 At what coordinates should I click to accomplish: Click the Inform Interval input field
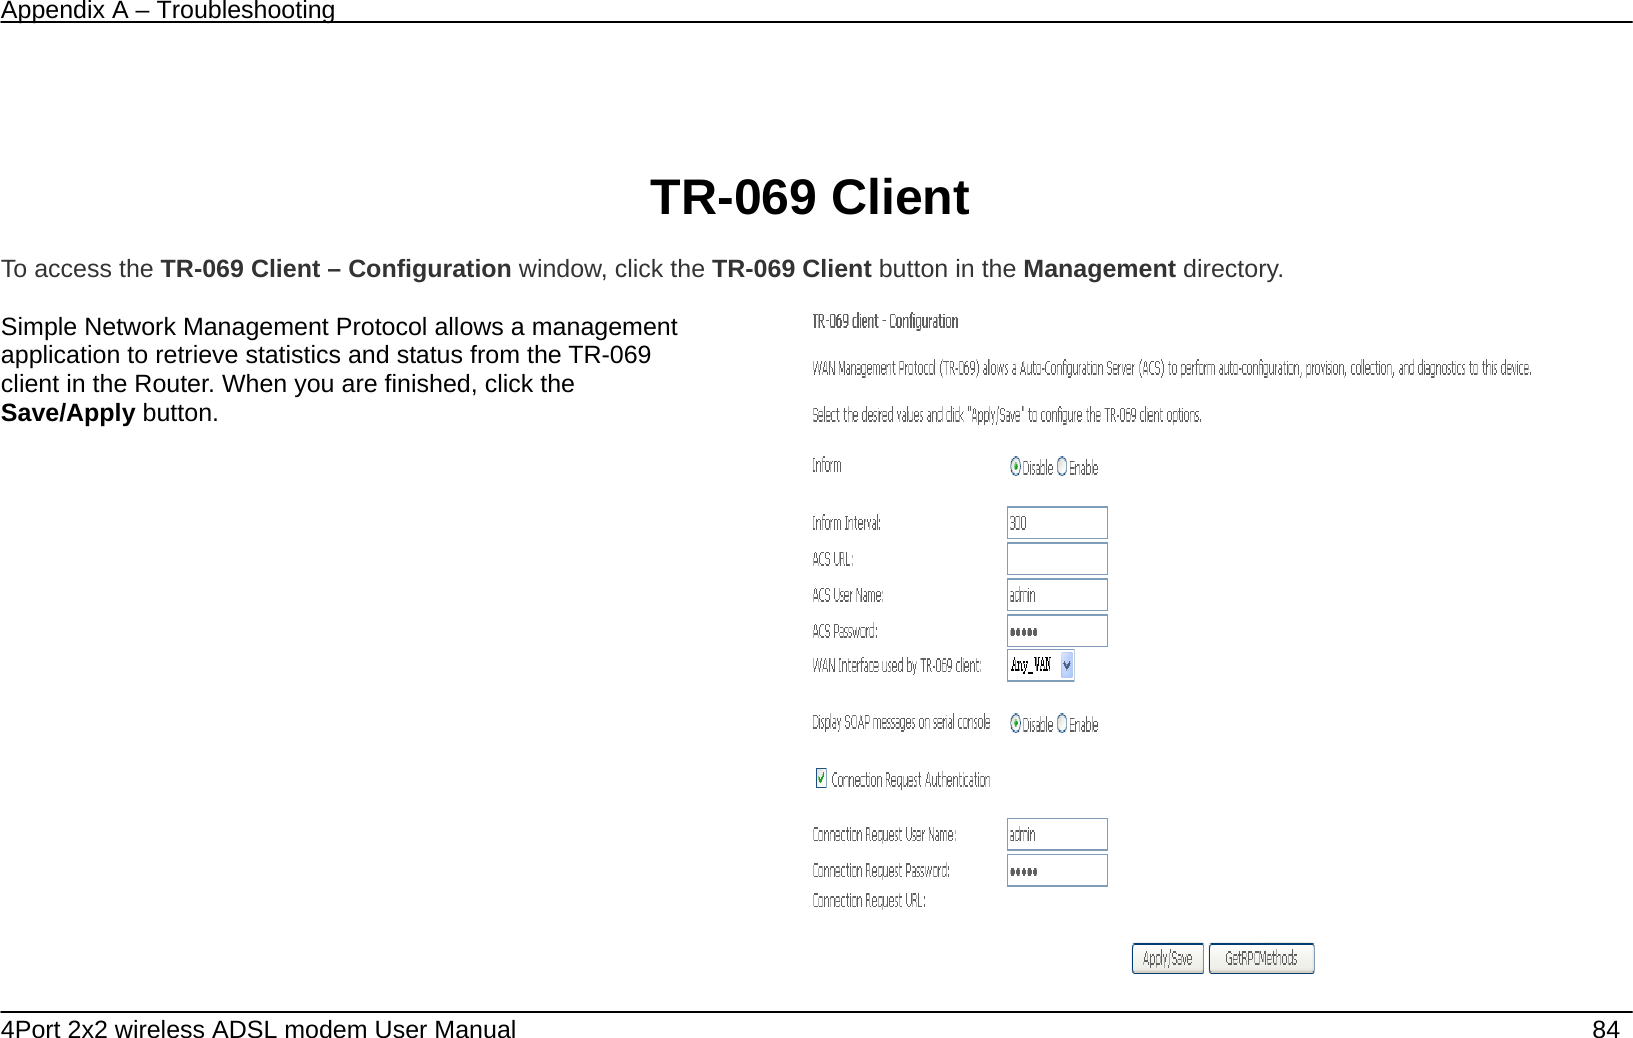click(x=1057, y=523)
